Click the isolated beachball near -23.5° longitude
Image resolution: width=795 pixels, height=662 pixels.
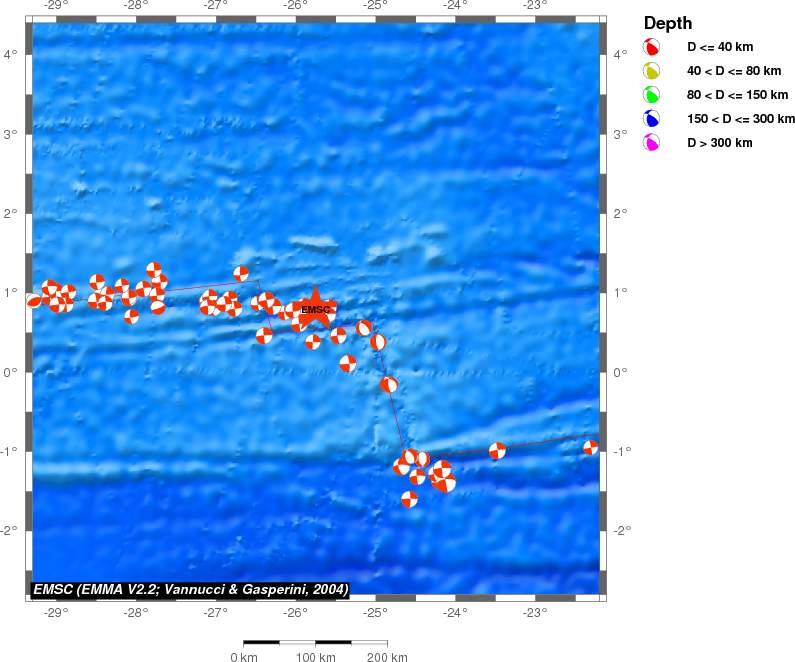(497, 451)
